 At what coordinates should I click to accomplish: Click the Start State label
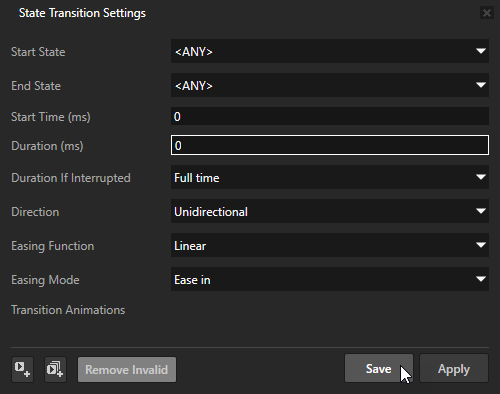click(38, 52)
